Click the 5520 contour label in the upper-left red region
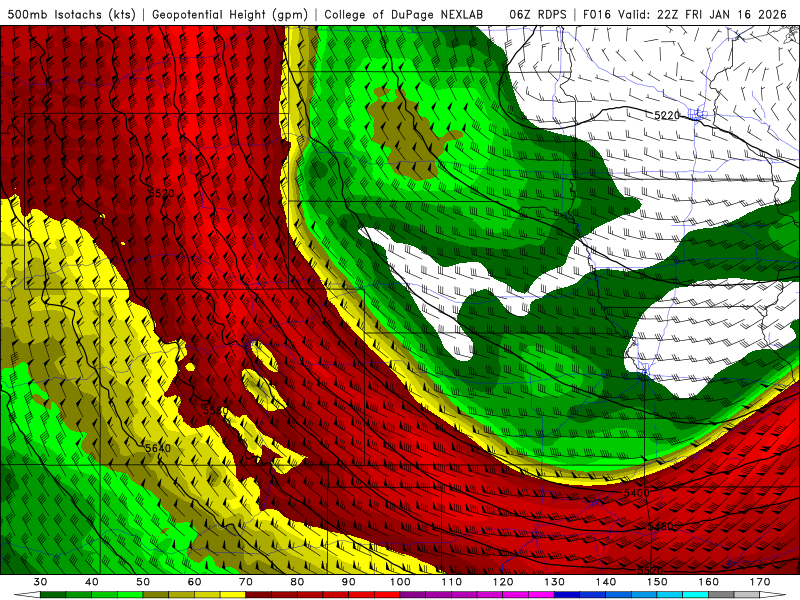Screen dimensions: 800x600 pos(161,193)
